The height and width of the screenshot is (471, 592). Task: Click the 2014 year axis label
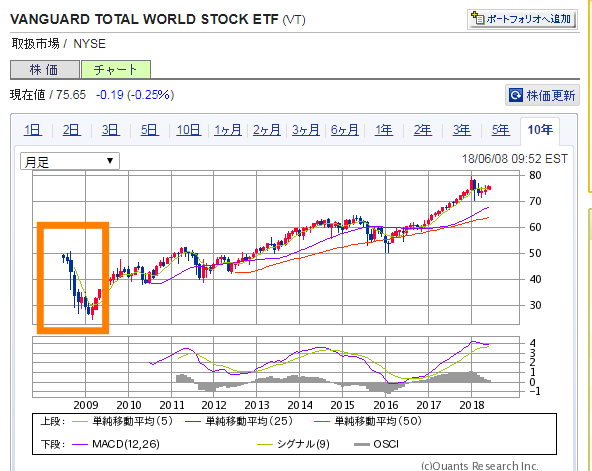(300, 405)
